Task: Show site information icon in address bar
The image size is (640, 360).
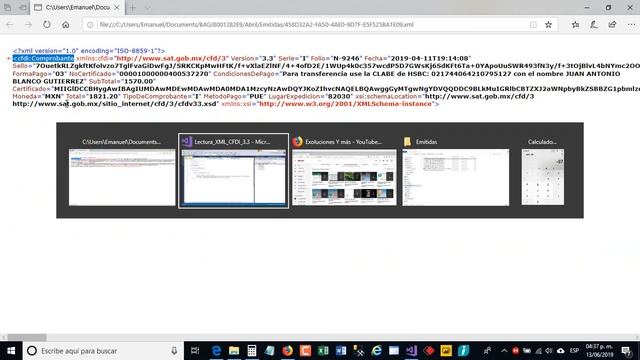Action: pos(91,25)
